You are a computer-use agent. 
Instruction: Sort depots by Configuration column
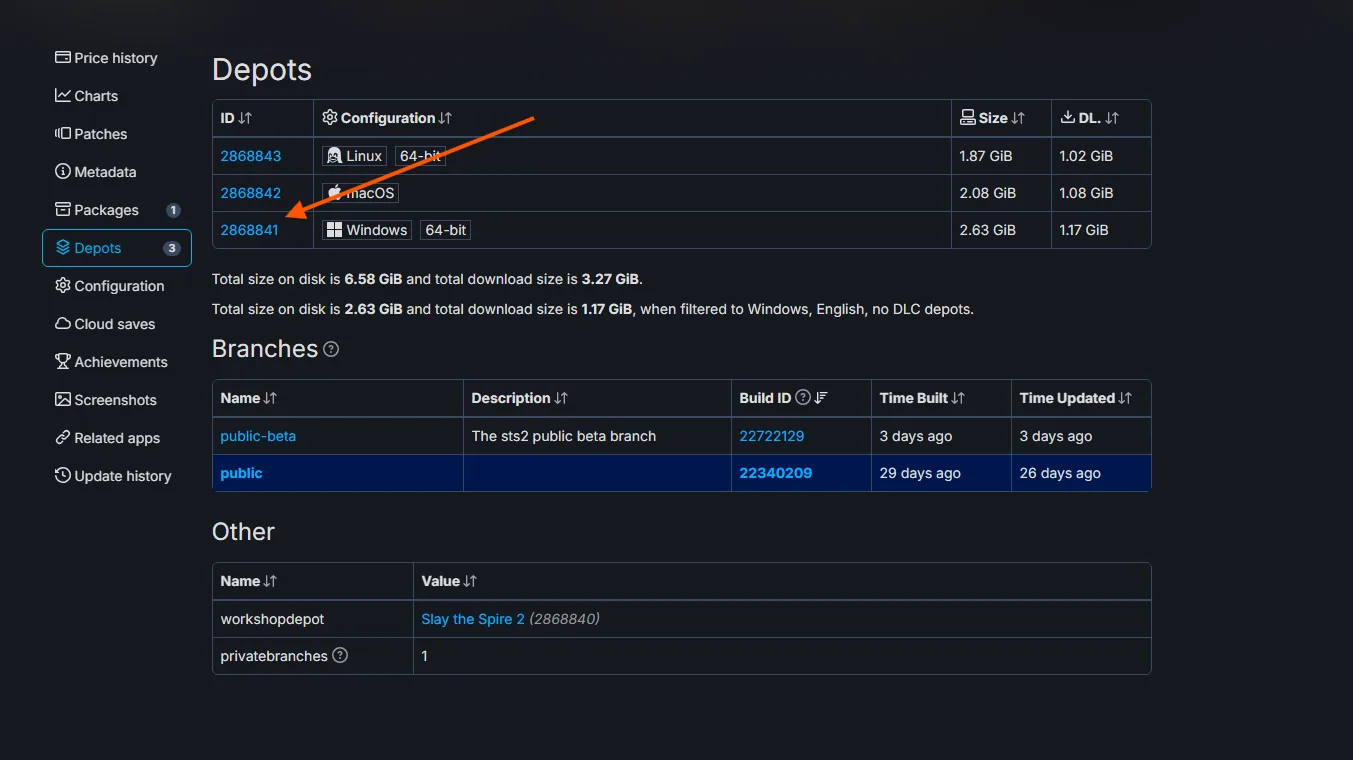coord(445,118)
